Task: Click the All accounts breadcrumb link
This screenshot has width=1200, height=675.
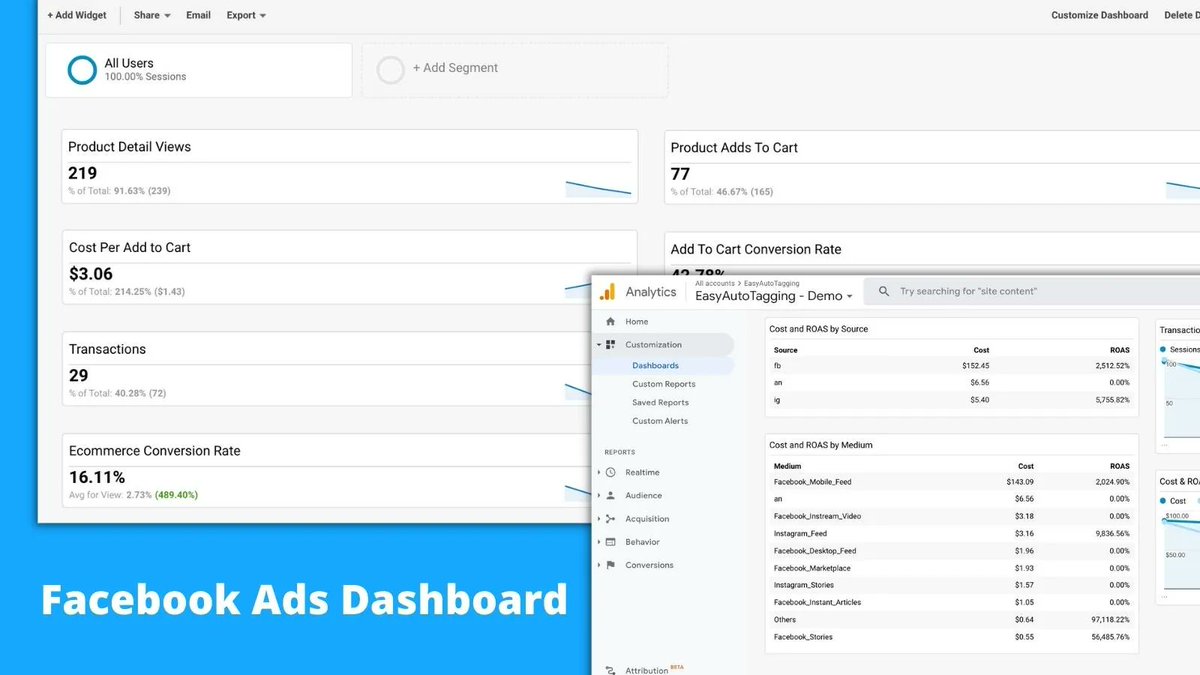Action: tap(713, 284)
